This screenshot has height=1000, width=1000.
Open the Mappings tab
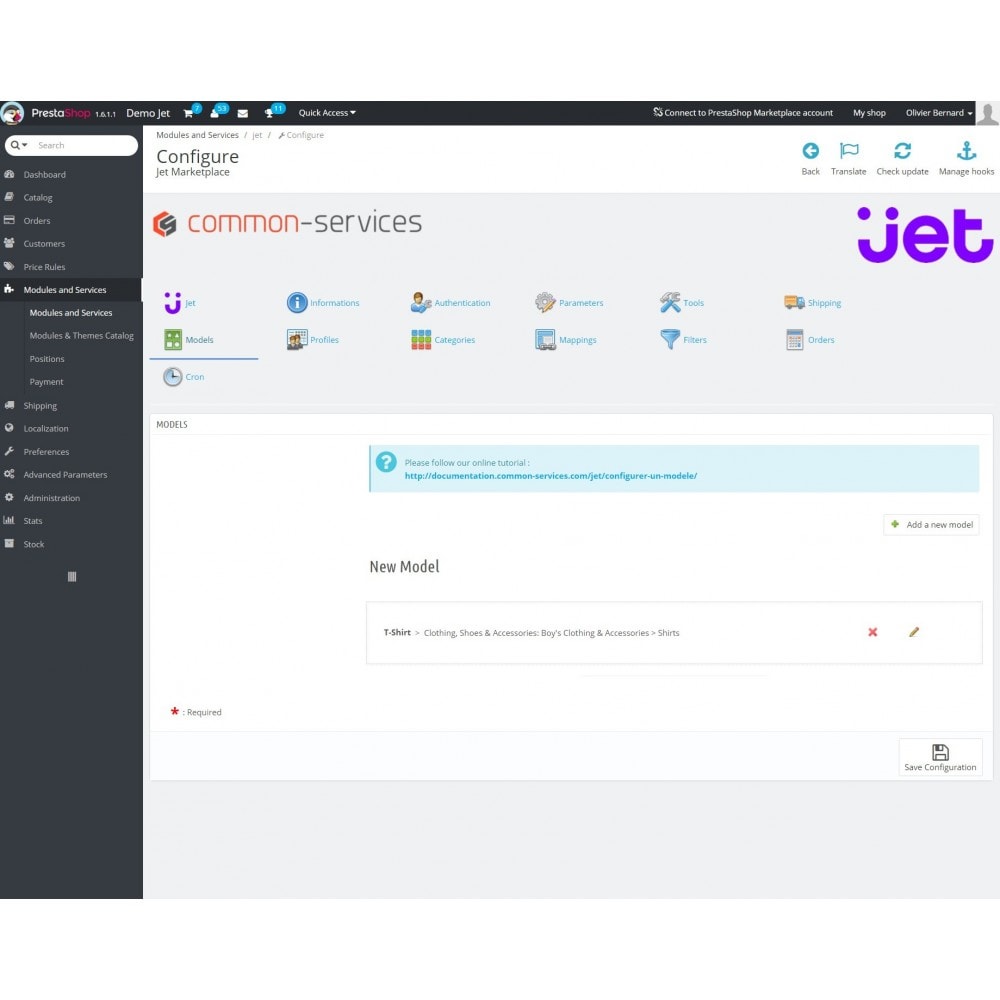pos(566,340)
